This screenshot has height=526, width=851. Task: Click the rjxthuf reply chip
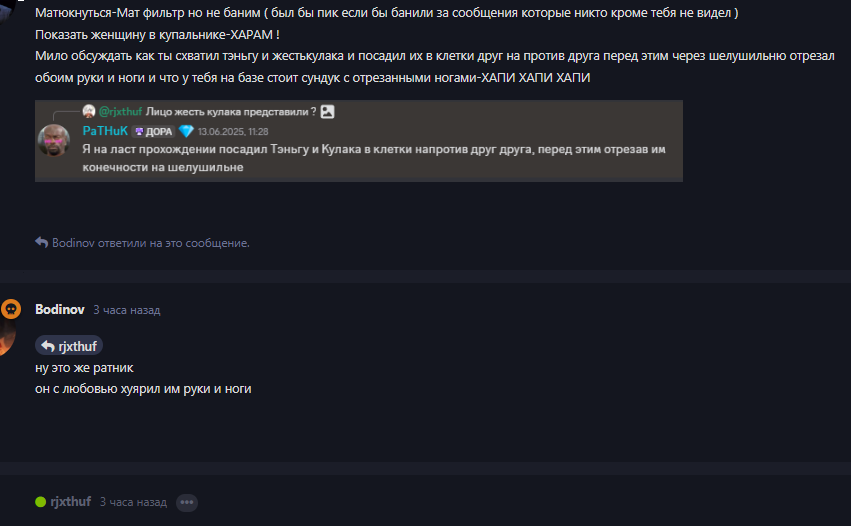click(x=69, y=346)
